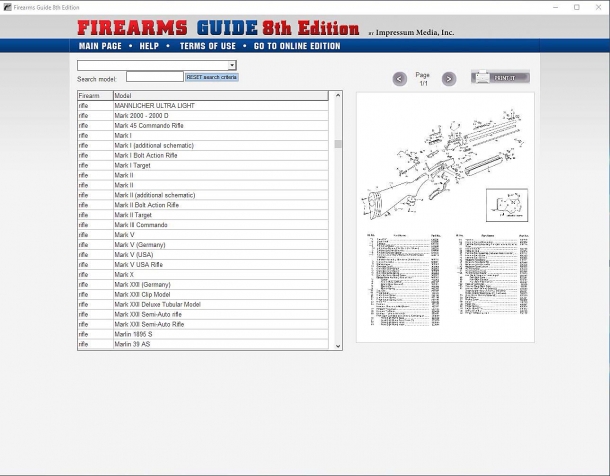Select row 'MANNLICHER ULTRA LIGHT'
This screenshot has height=476, width=610.
[203, 106]
